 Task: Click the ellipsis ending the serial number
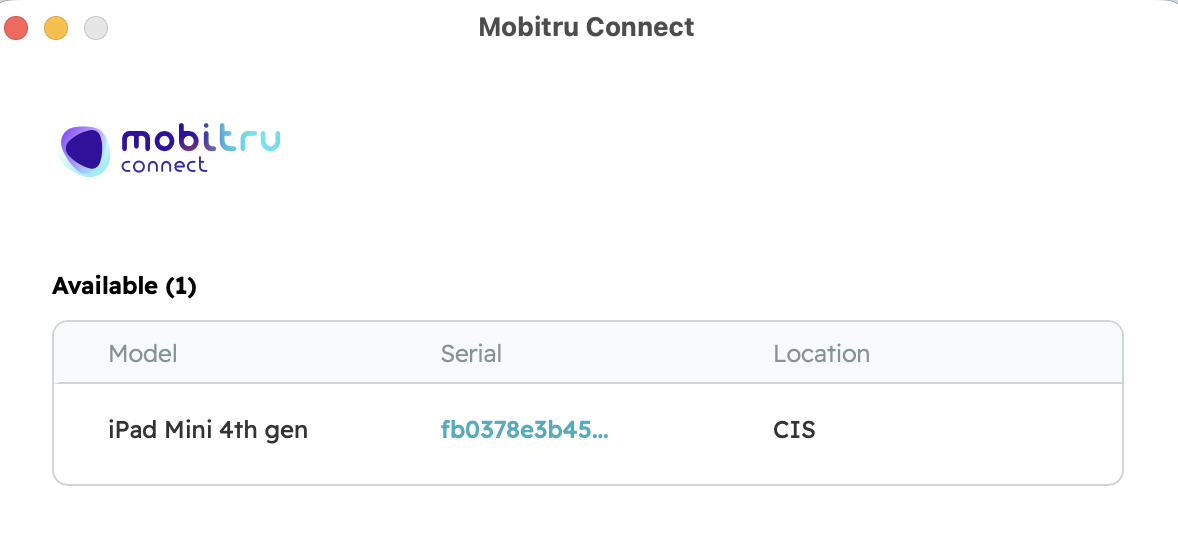point(601,432)
